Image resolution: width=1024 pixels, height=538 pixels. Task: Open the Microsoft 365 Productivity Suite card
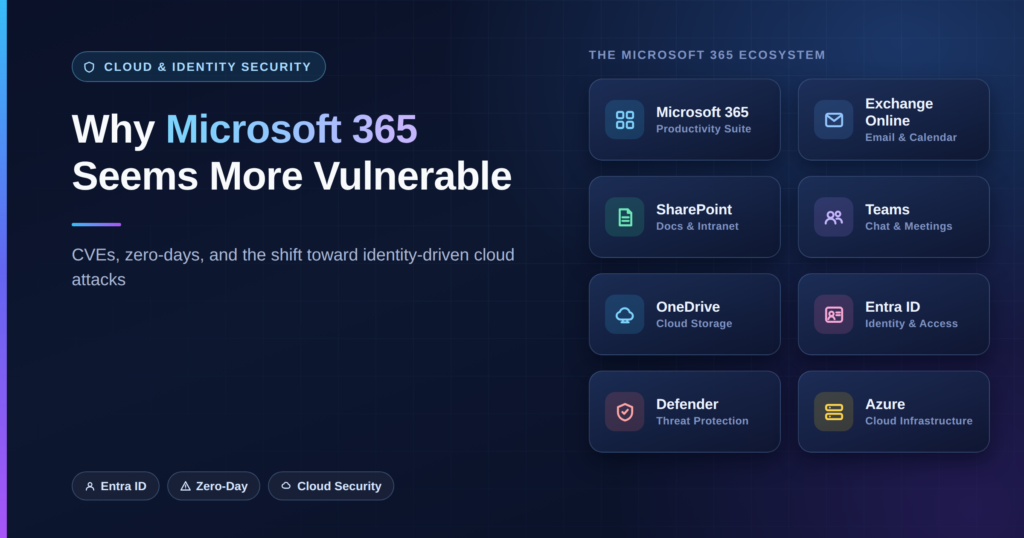684,119
